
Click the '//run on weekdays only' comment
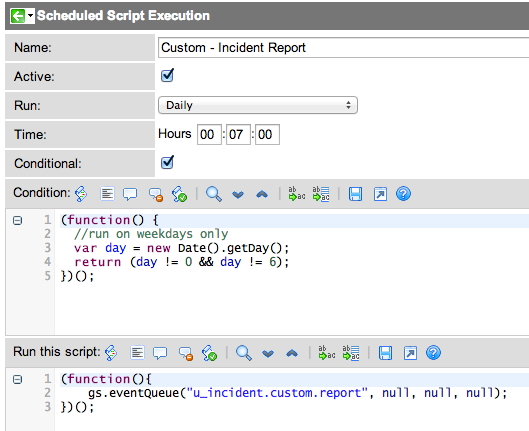coord(151,234)
